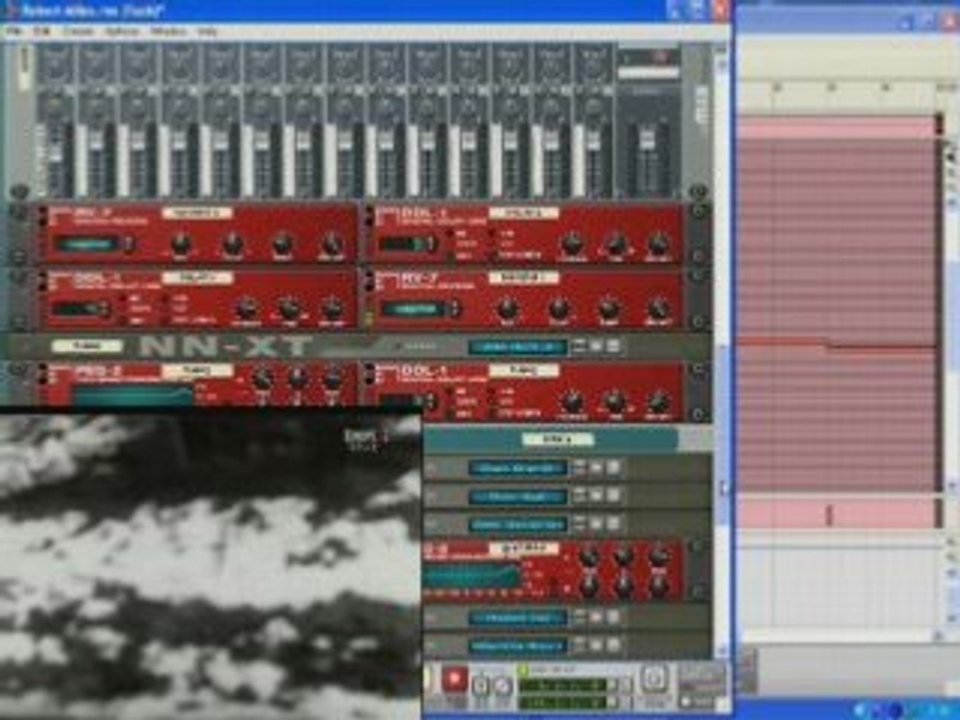Click the browse icon on the third folded sampler row

click(596, 524)
